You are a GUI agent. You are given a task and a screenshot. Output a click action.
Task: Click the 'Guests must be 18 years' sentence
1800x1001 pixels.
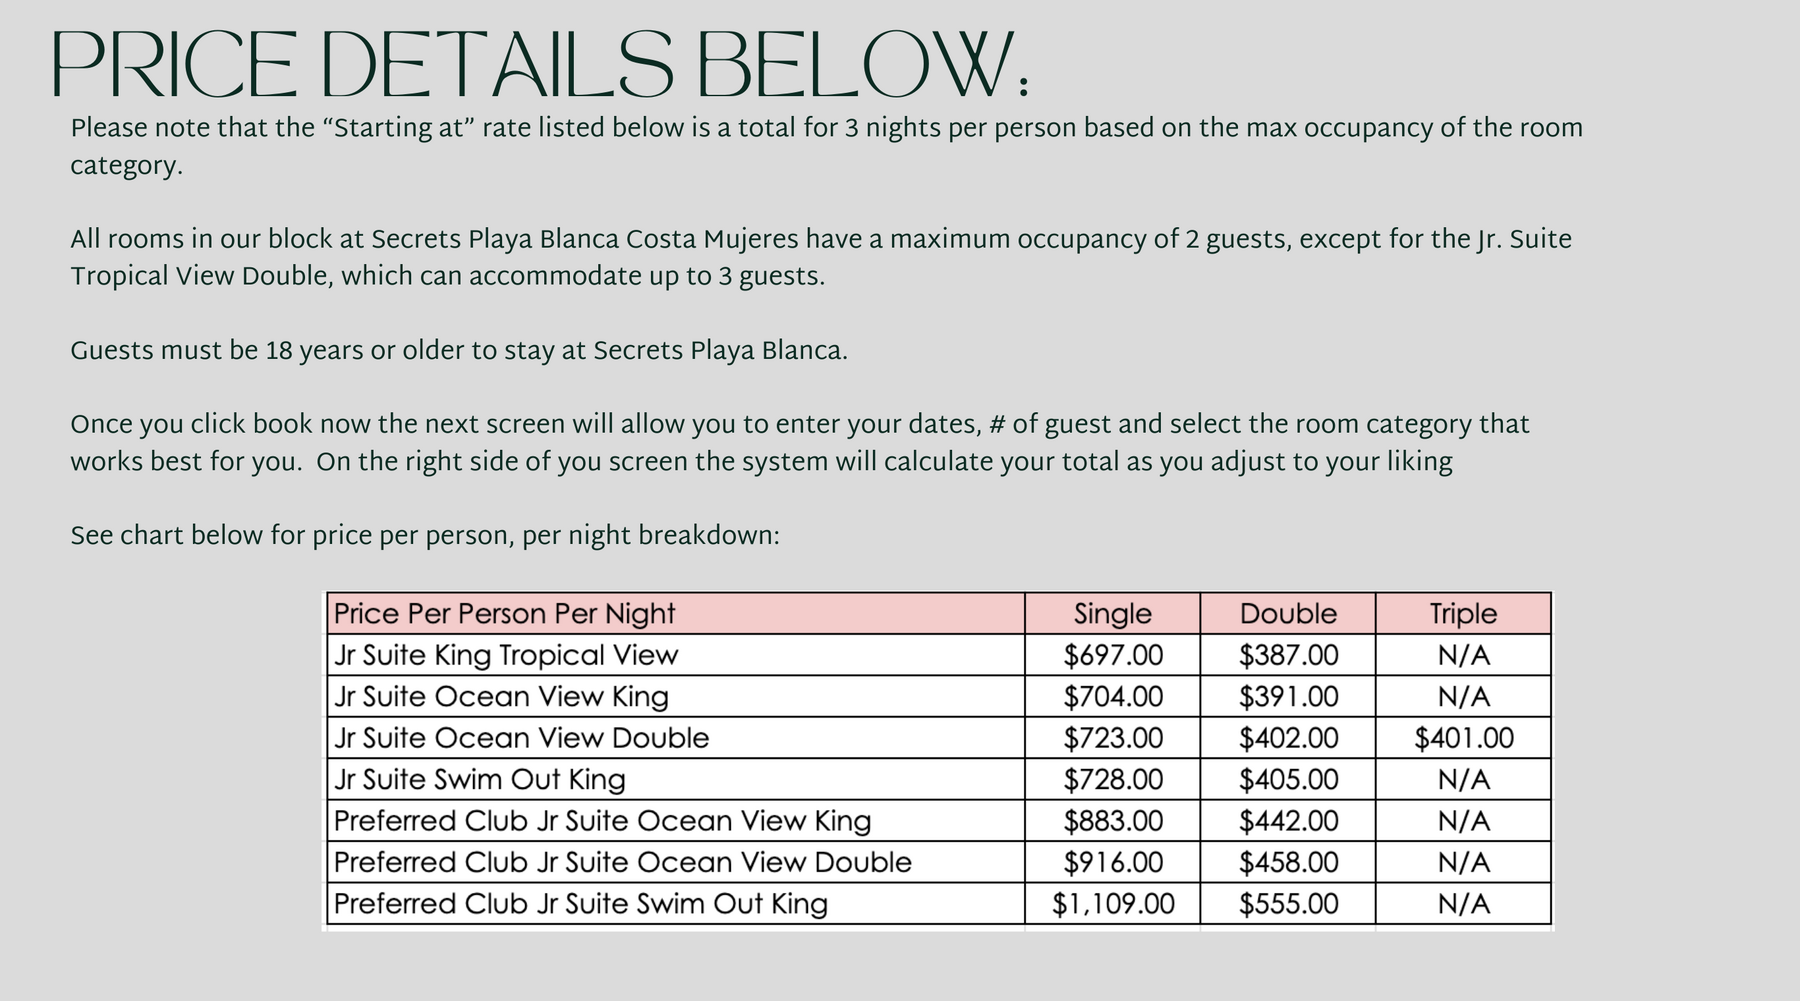click(x=459, y=352)
